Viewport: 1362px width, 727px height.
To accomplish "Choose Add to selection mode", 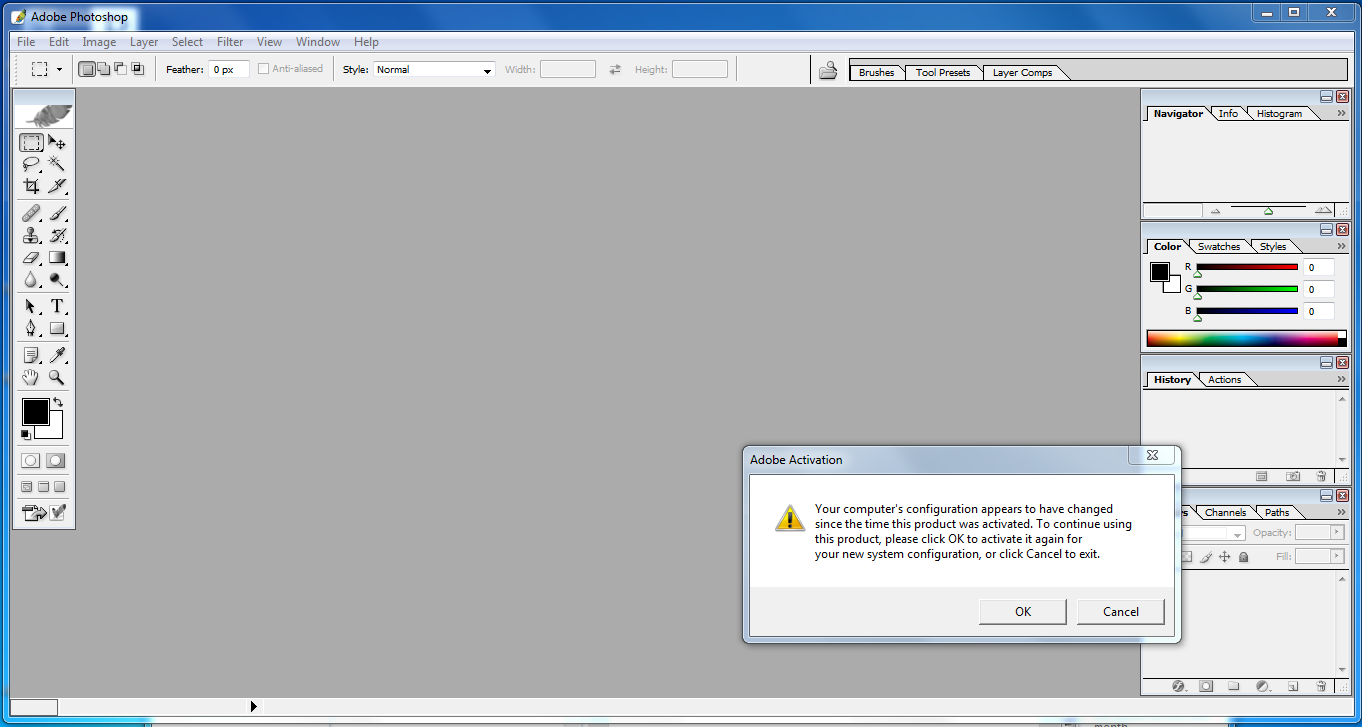I will tap(104, 69).
